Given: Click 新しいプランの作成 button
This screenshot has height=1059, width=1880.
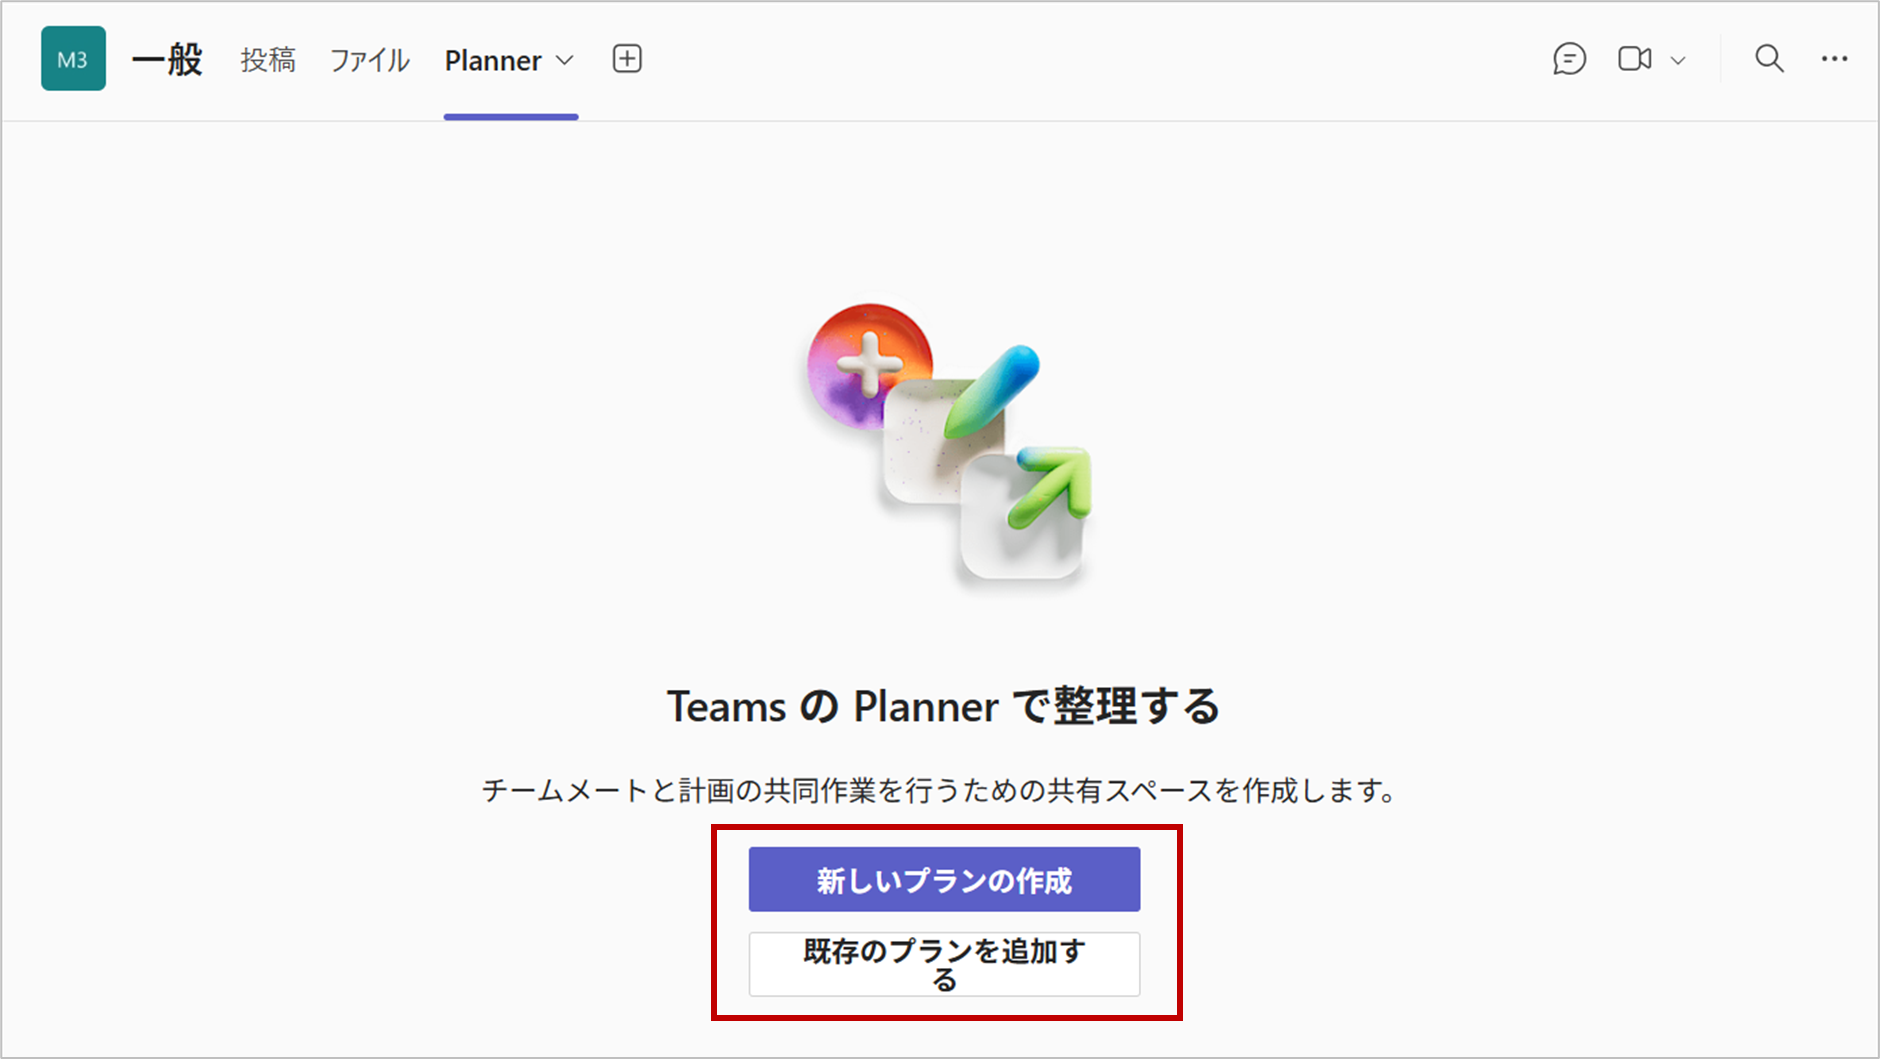Looking at the screenshot, I should point(944,879).
